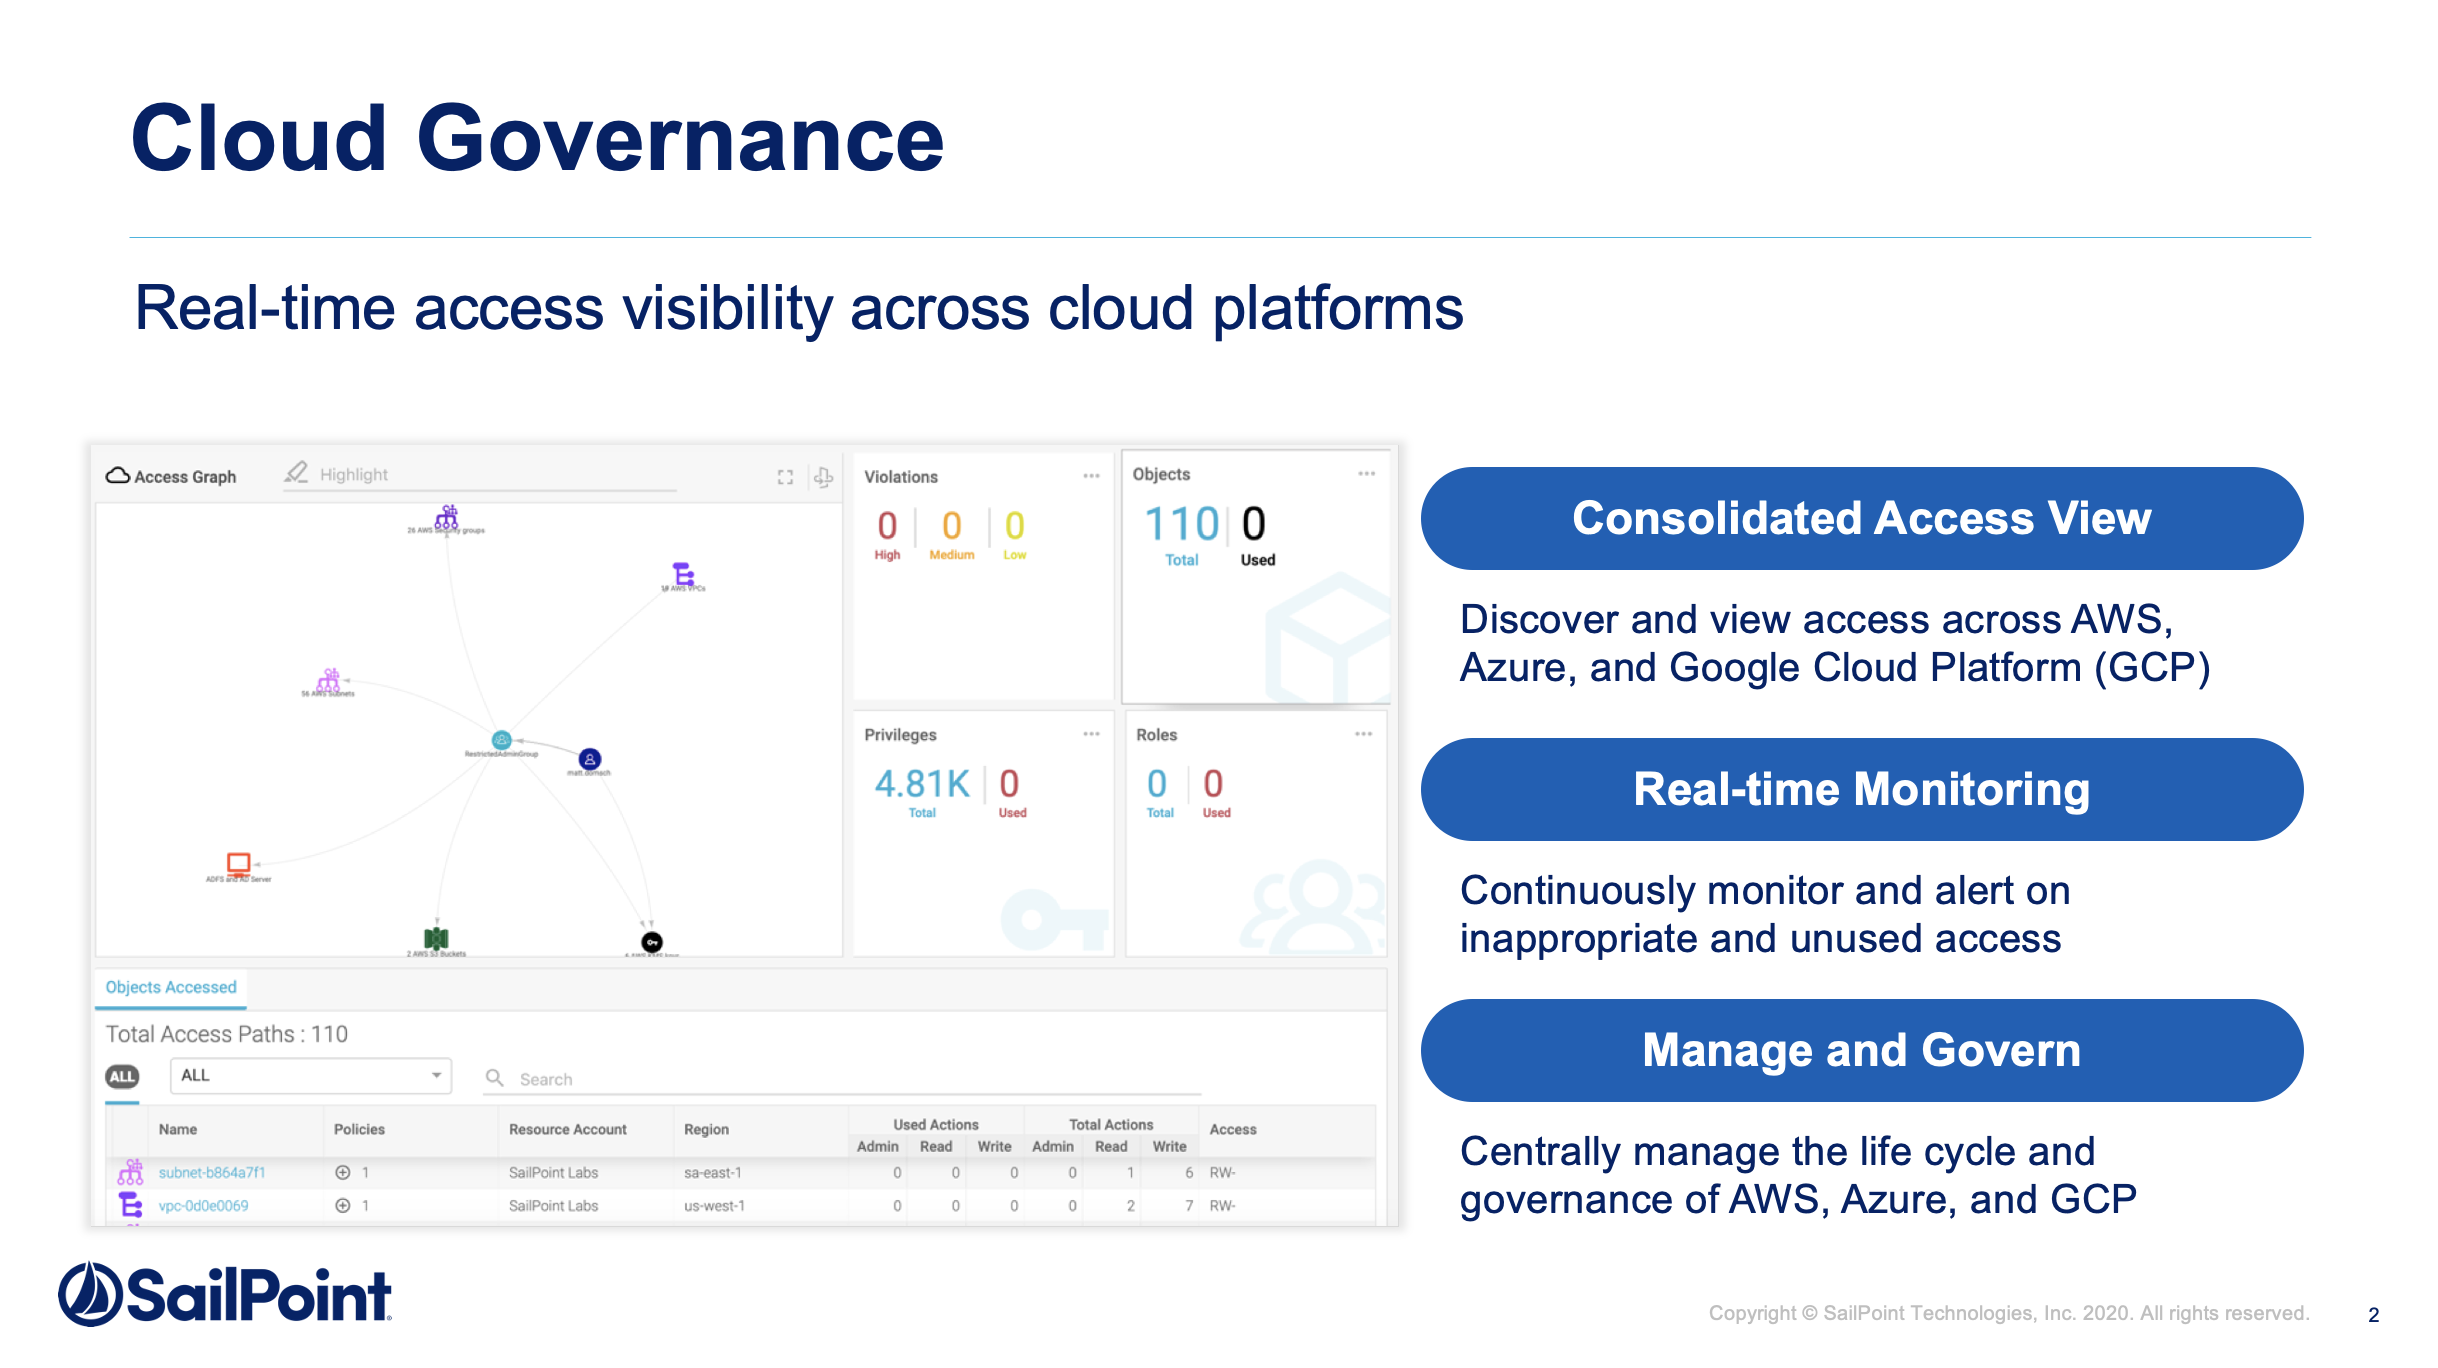Toggle the ALL filter pill
Image resolution: width=2438 pixels, height=1368 pixels.
[x=122, y=1076]
